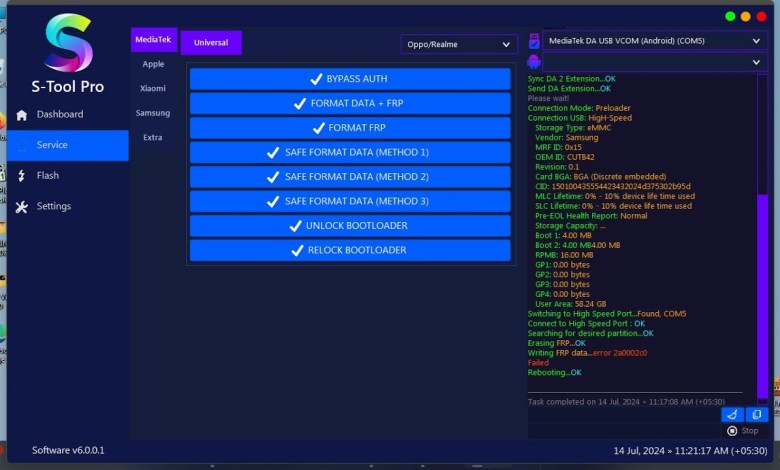Select the Service item in the sidebar
Image resolution: width=780 pixels, height=470 pixels.
click(x=66, y=145)
